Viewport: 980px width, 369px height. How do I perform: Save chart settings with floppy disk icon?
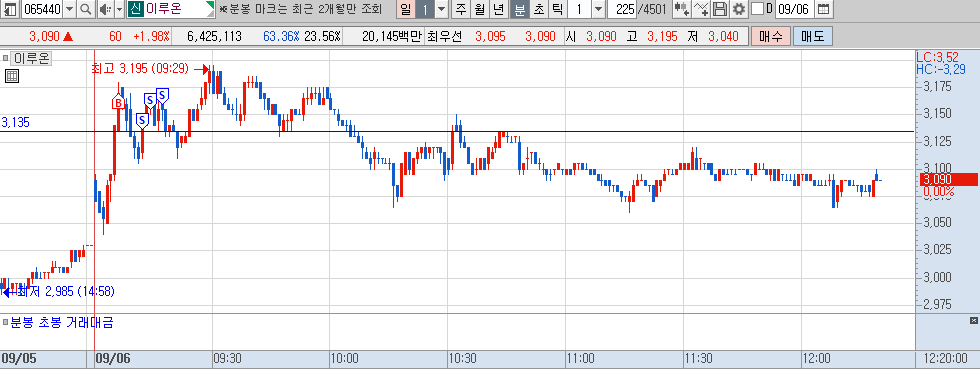[721, 9]
